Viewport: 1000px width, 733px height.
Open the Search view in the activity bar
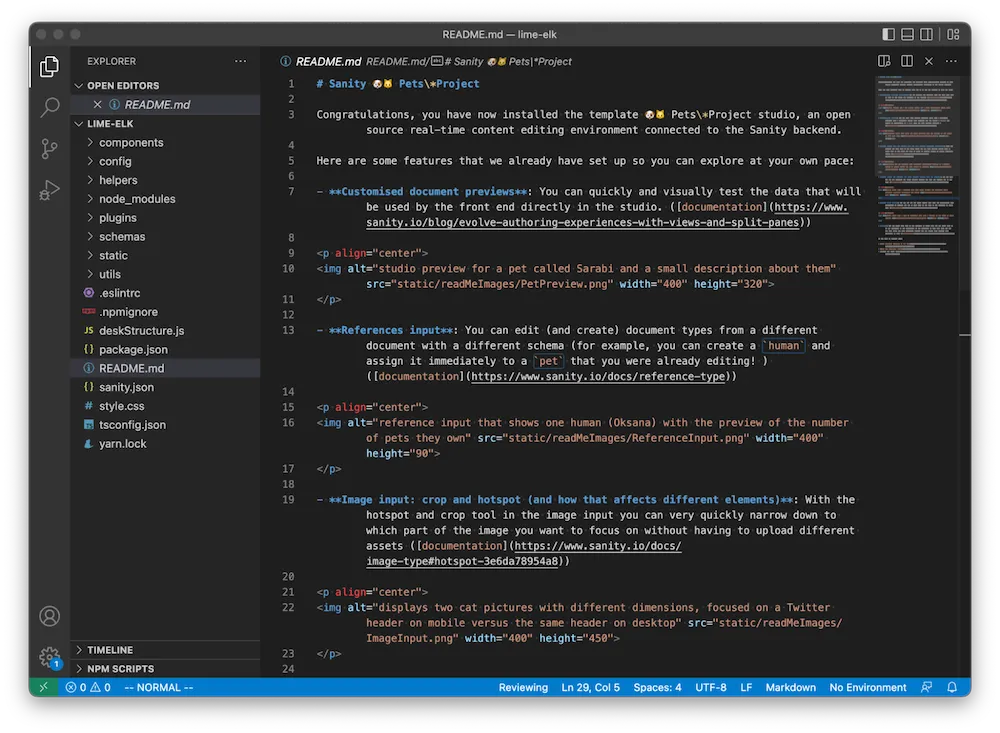pyautogui.click(x=49, y=108)
